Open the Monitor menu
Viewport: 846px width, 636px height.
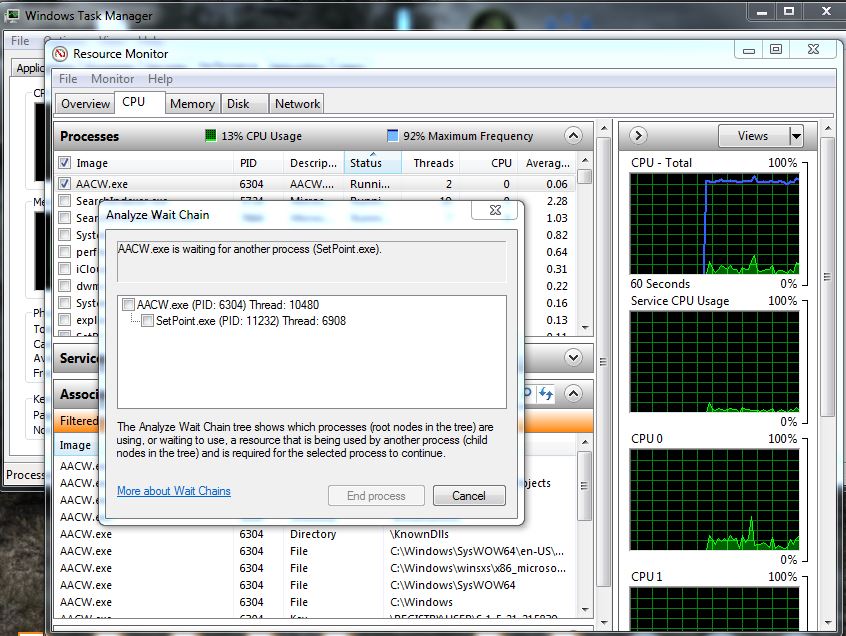(x=112, y=79)
